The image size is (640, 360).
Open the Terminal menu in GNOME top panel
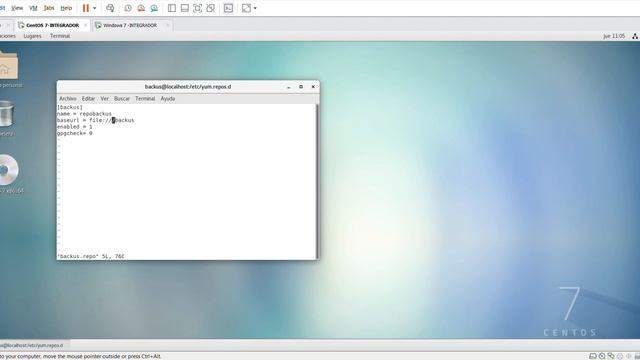(60, 36)
